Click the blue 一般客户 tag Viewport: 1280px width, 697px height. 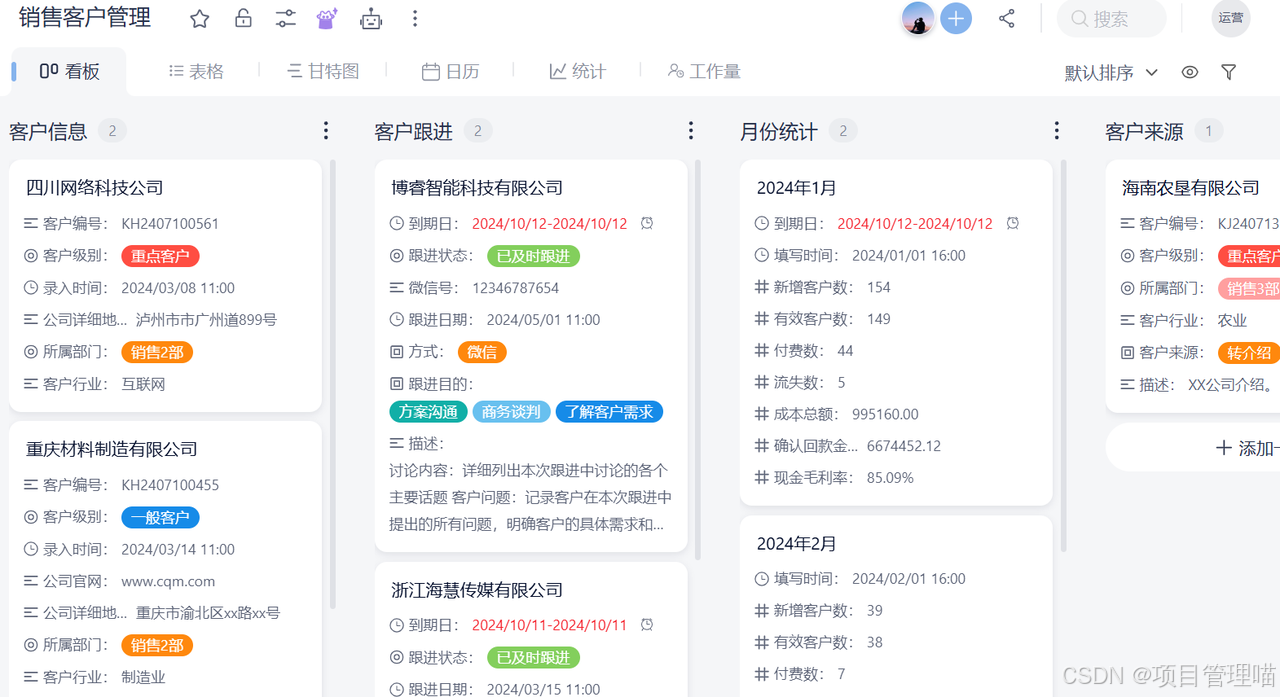tap(160, 517)
